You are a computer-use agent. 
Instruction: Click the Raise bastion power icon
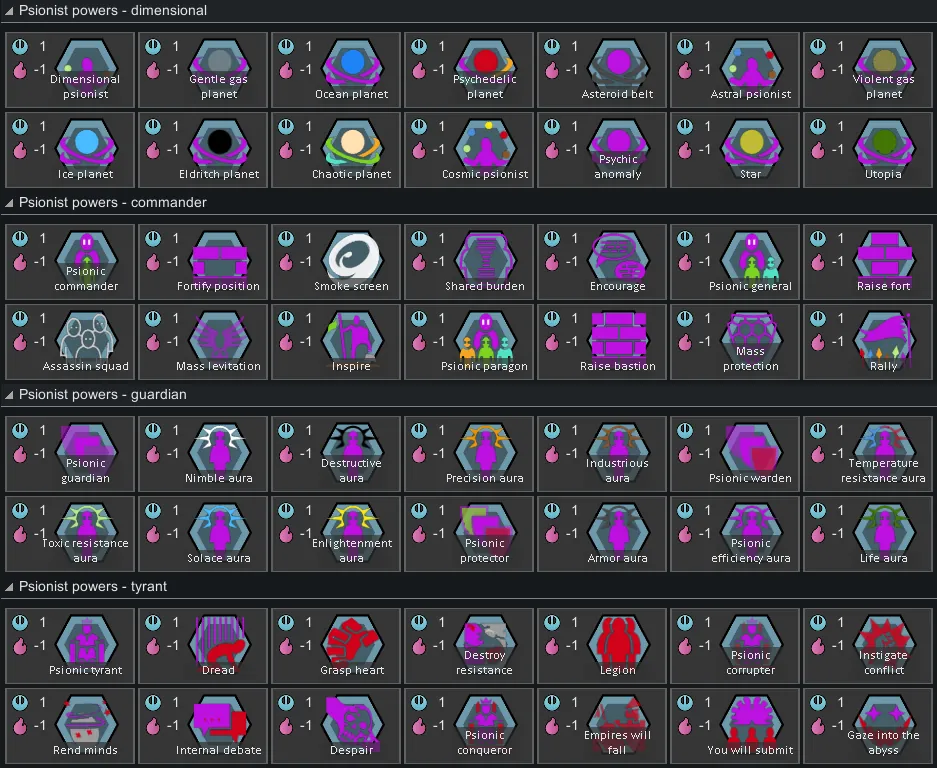pos(618,335)
